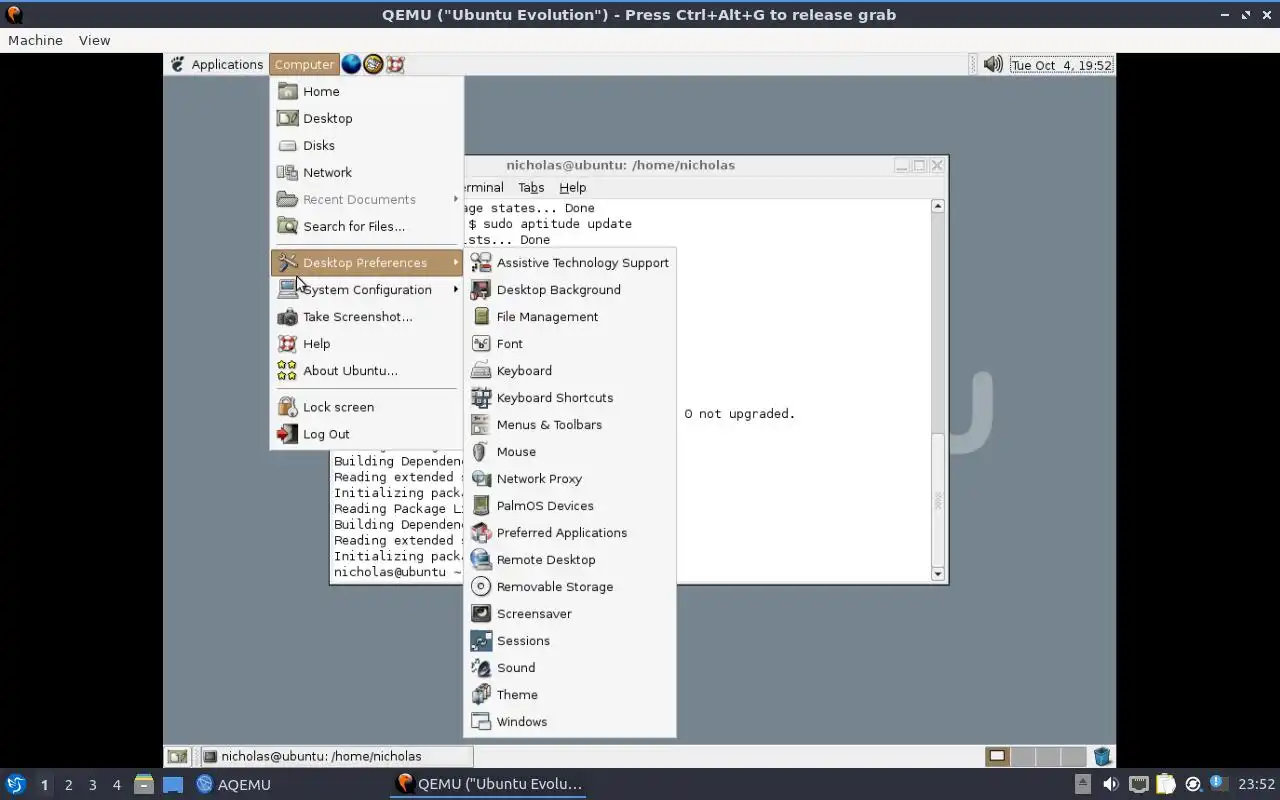The image size is (1280, 800).
Task: Click the Theme preferences icon
Action: coord(481,695)
